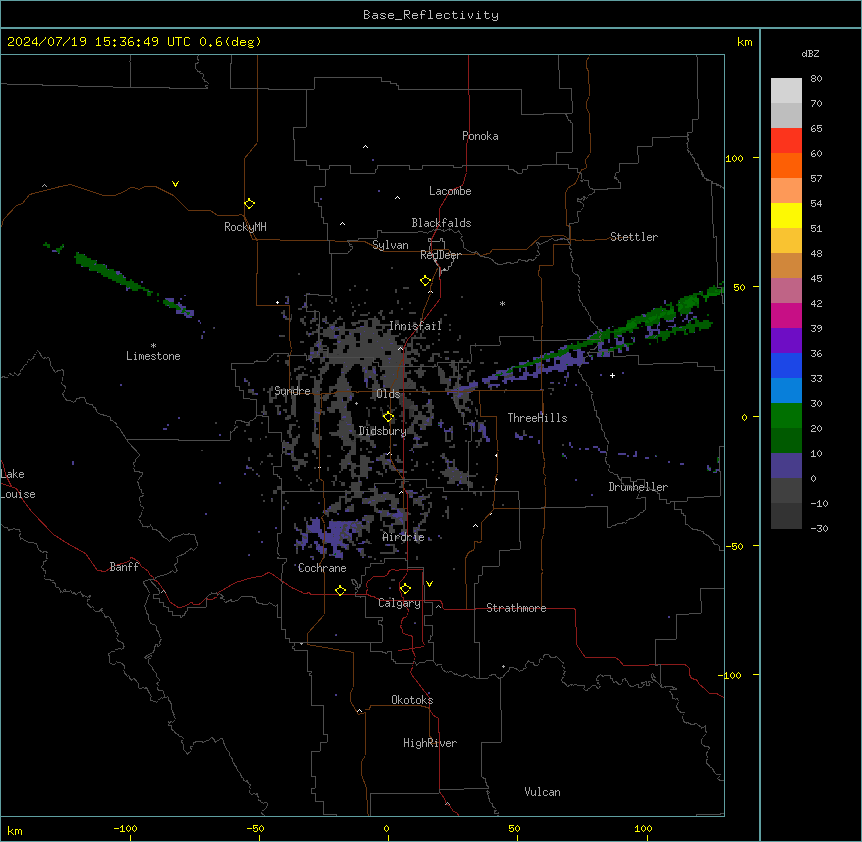Click the Innisfail city label
The image size is (862, 842).
pos(415,326)
